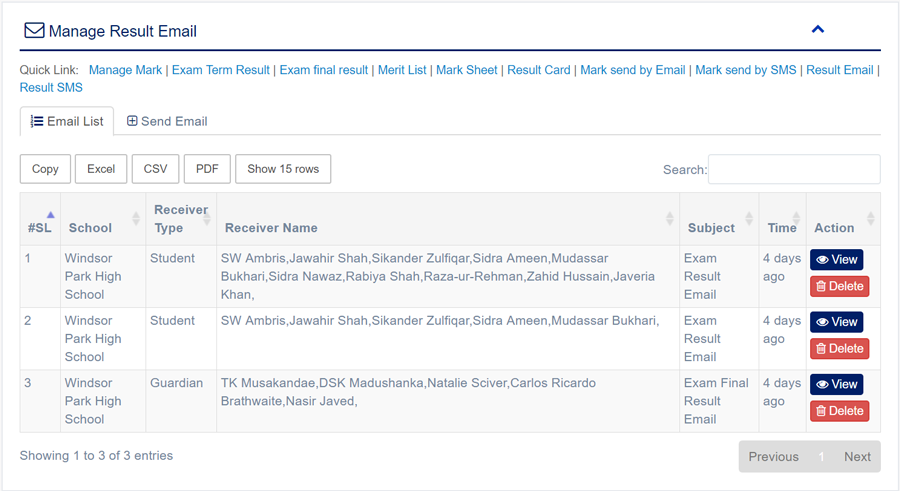Collapse the Manage Result Email panel chevron
900x491 pixels.
(x=818, y=29)
